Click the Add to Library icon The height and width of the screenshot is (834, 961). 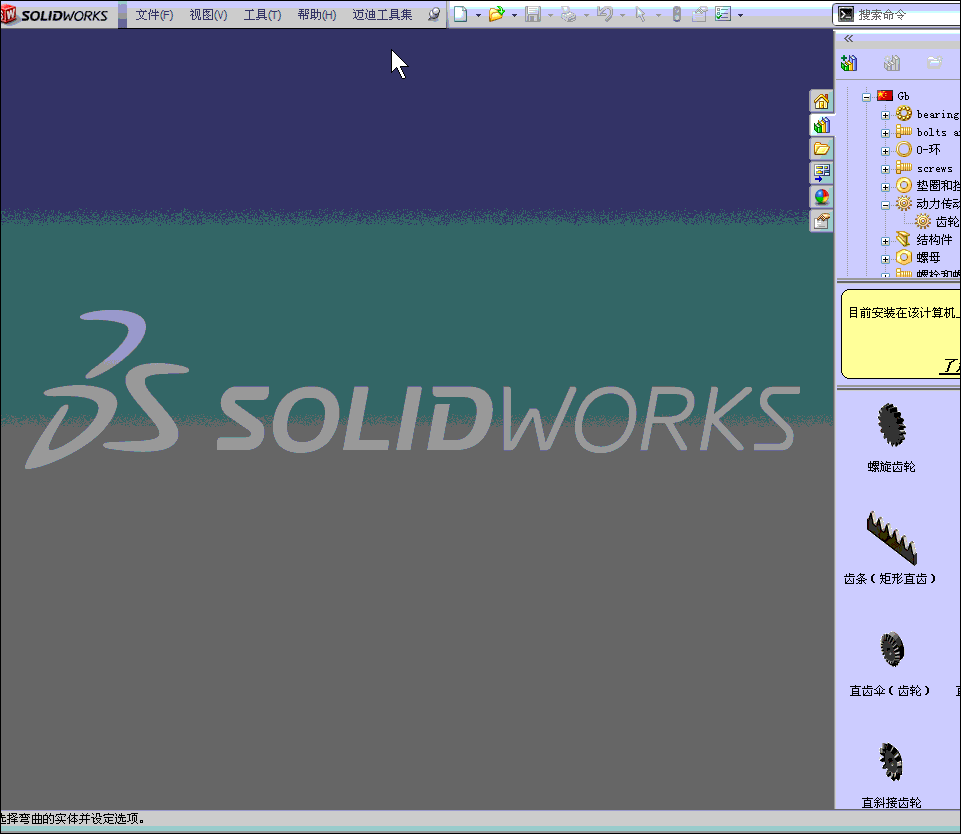[849, 63]
